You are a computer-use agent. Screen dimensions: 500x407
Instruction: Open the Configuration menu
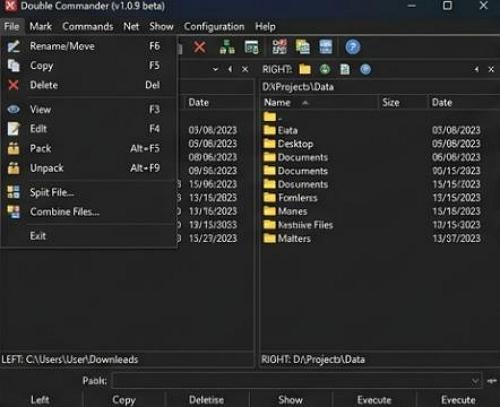coord(214,27)
